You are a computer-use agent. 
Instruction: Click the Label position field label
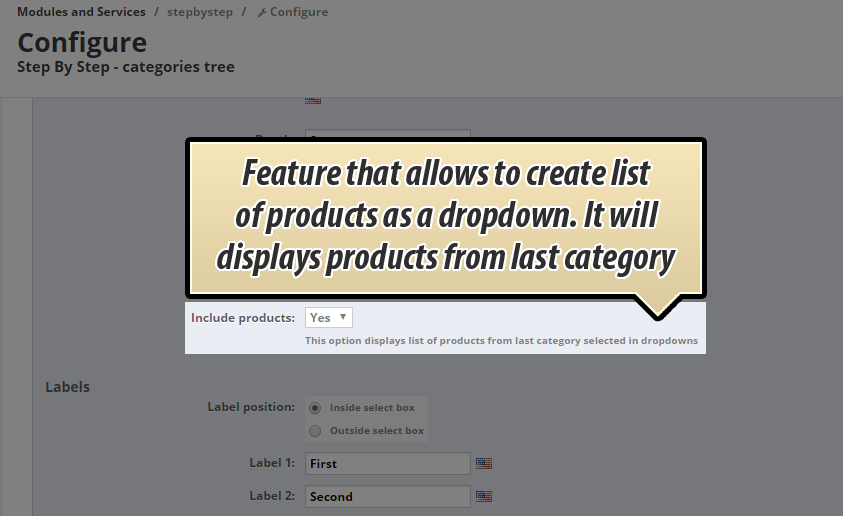(250, 407)
